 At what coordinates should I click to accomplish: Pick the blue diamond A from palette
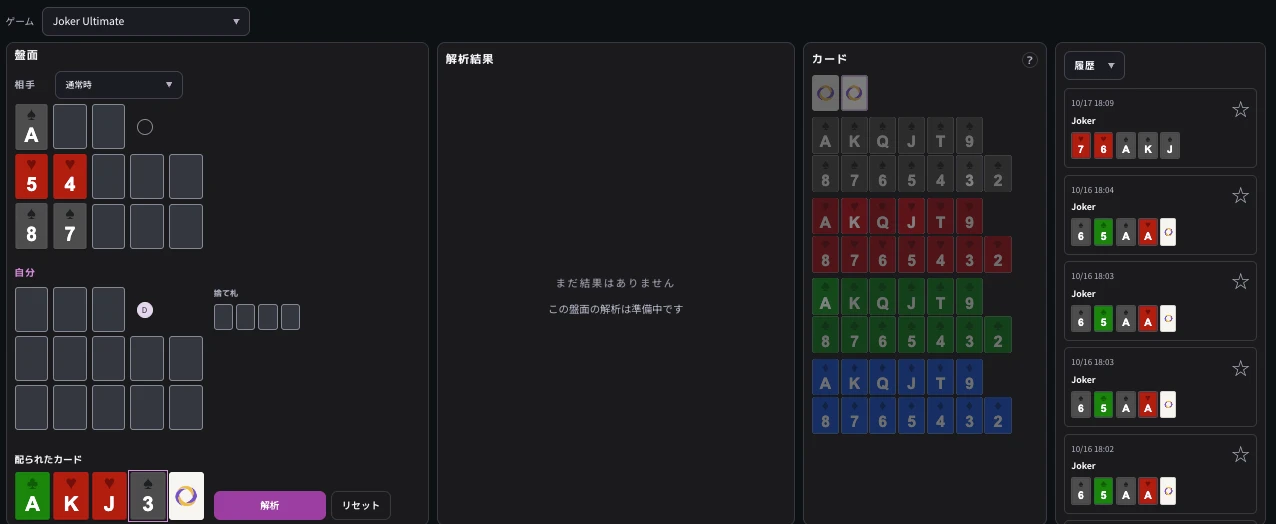(x=826, y=377)
